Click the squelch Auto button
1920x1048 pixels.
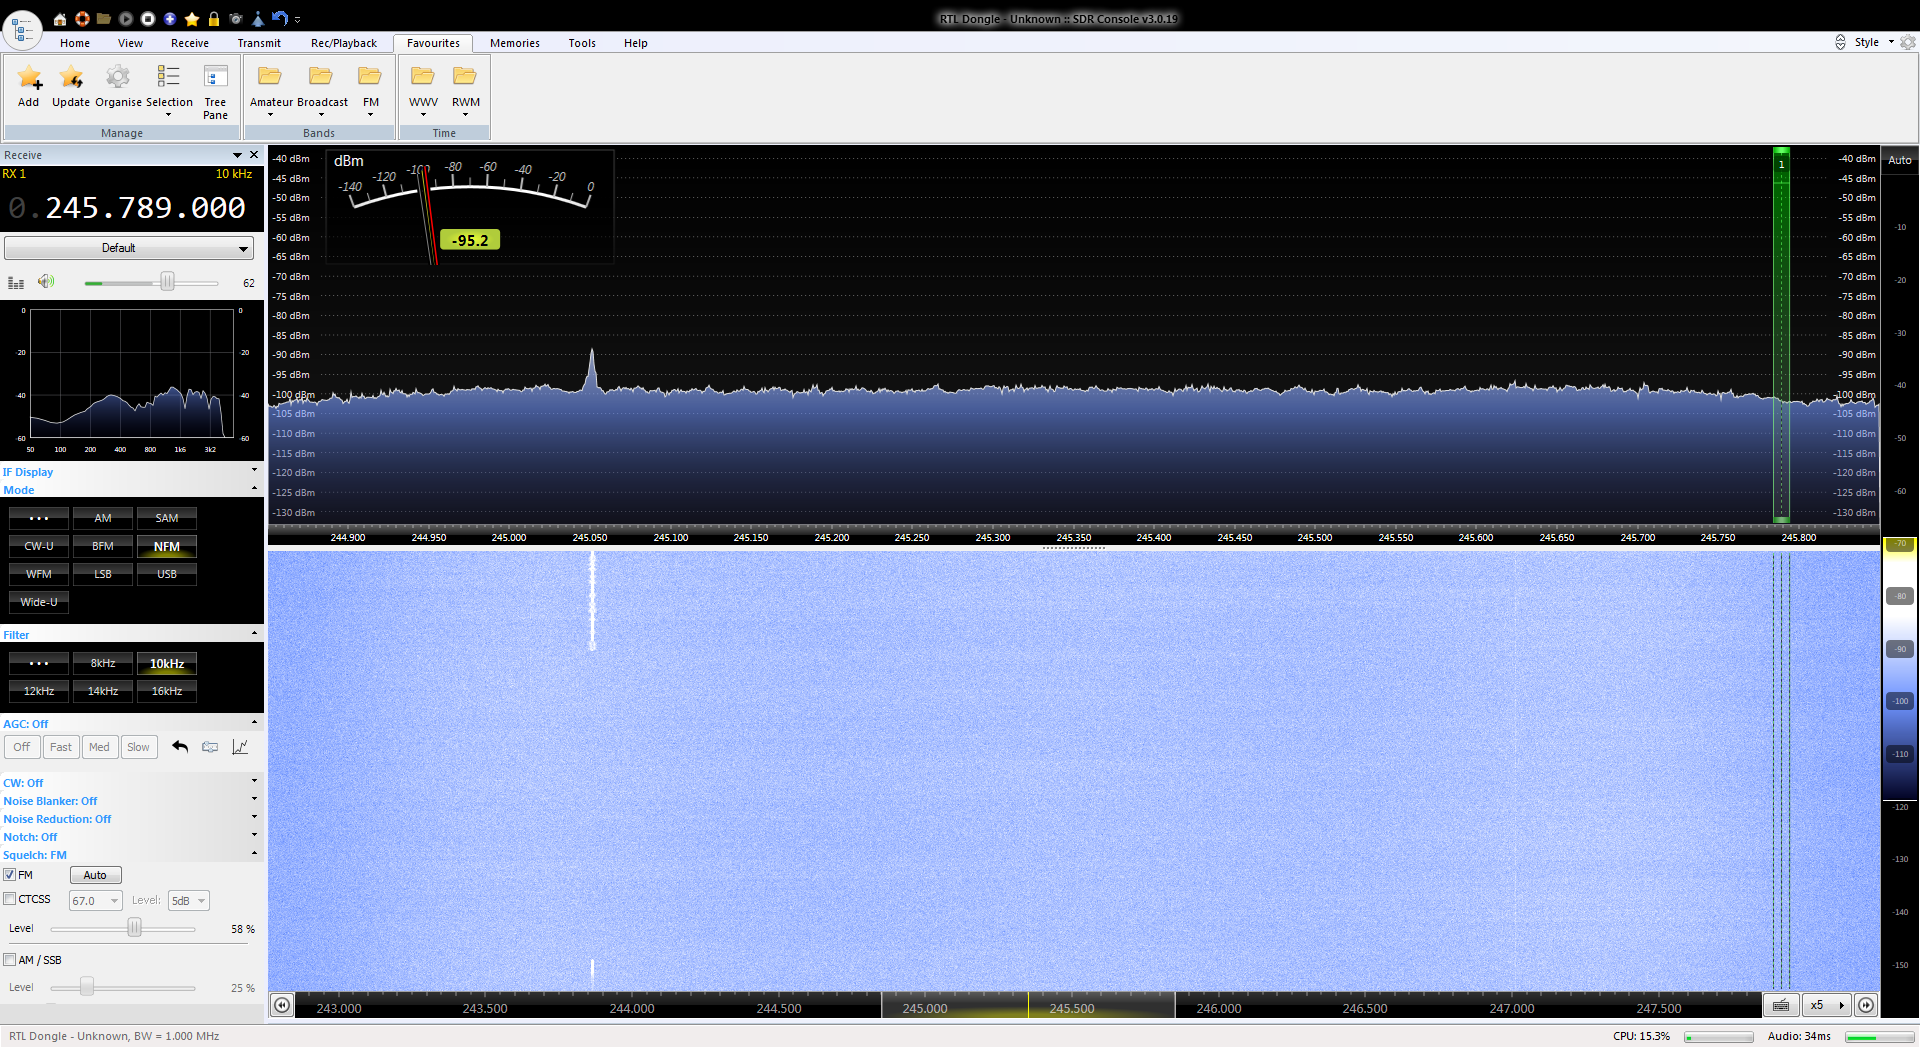point(95,875)
